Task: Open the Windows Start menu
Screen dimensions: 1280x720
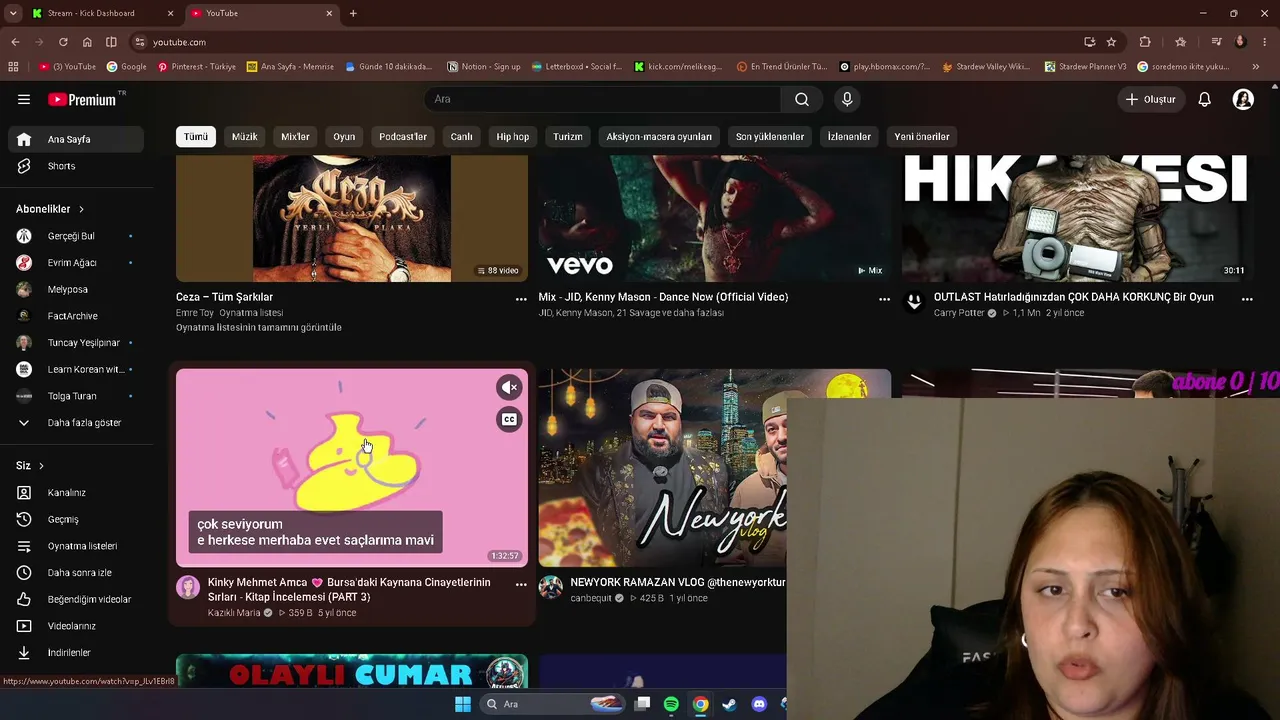Action: tap(463, 704)
